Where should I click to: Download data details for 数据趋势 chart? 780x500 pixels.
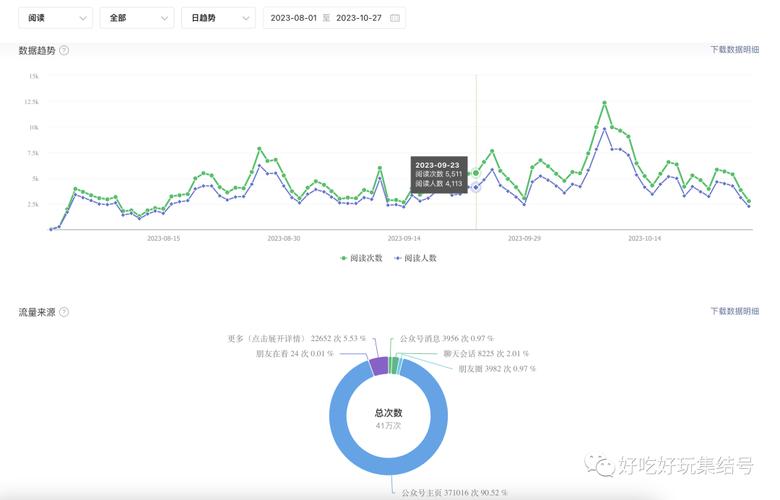[x=734, y=49]
